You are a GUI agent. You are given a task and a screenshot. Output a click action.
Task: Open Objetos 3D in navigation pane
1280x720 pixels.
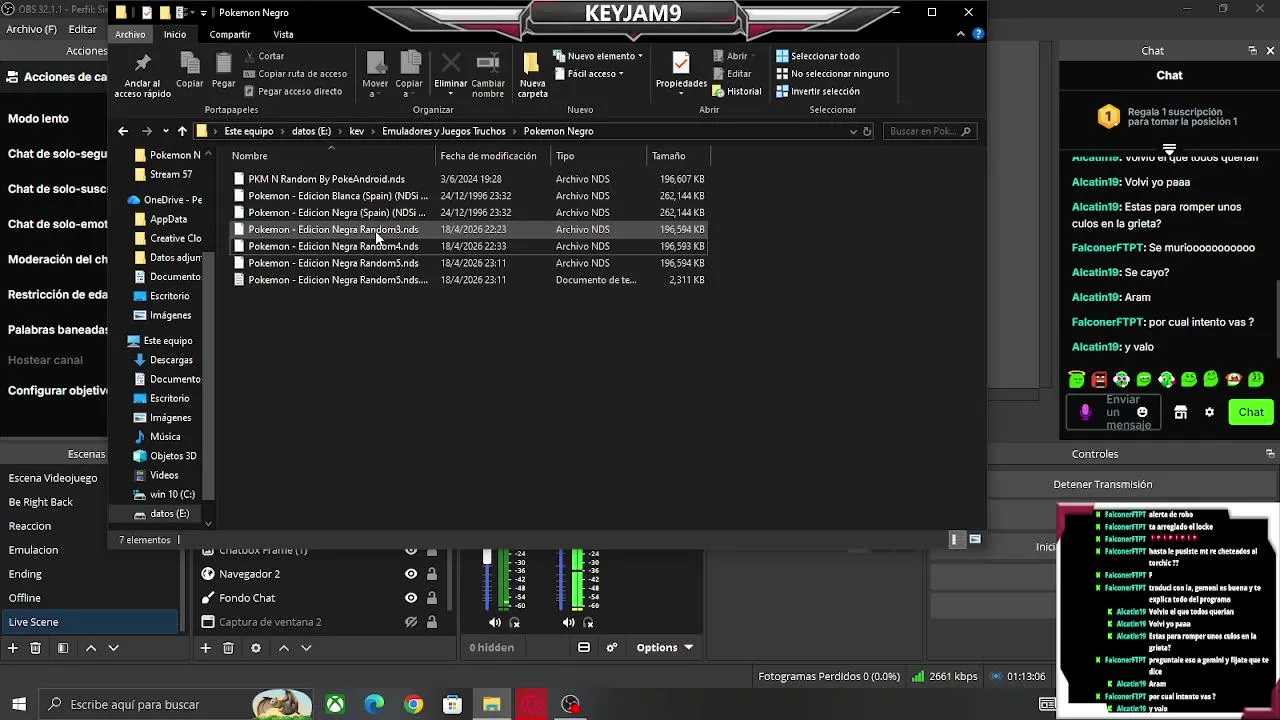pos(165,456)
